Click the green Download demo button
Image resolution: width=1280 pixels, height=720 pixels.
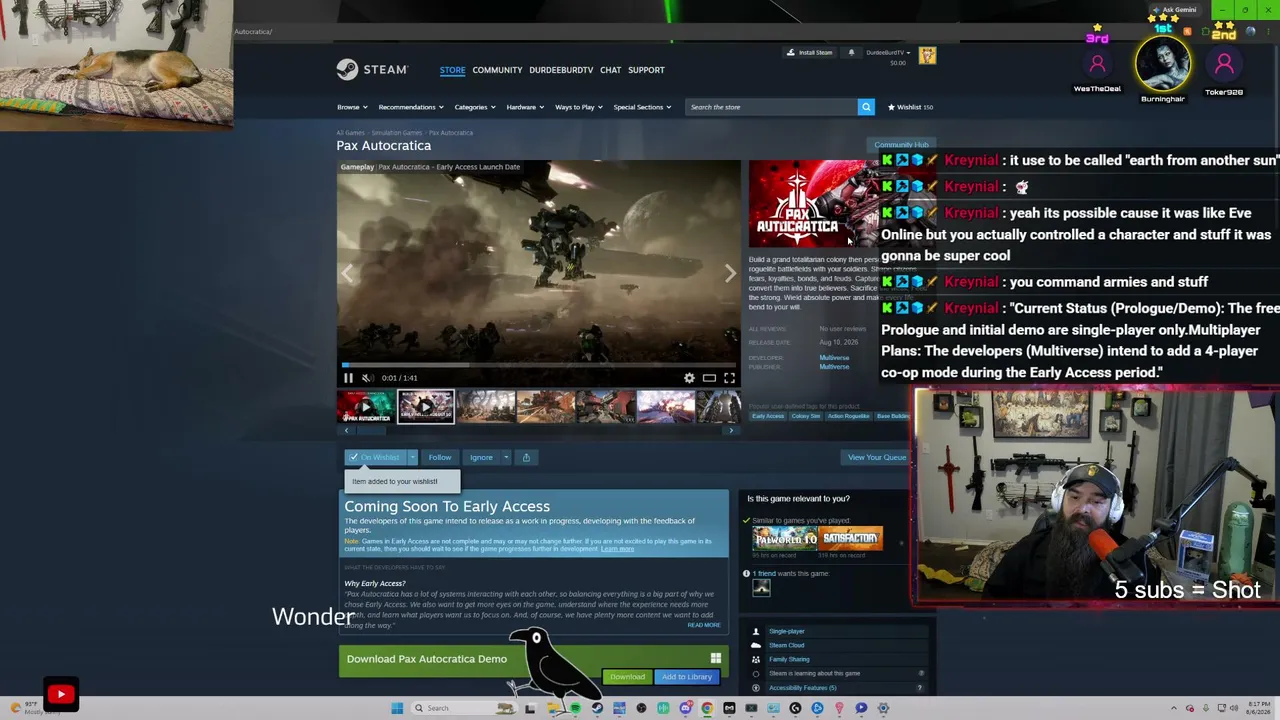(628, 677)
